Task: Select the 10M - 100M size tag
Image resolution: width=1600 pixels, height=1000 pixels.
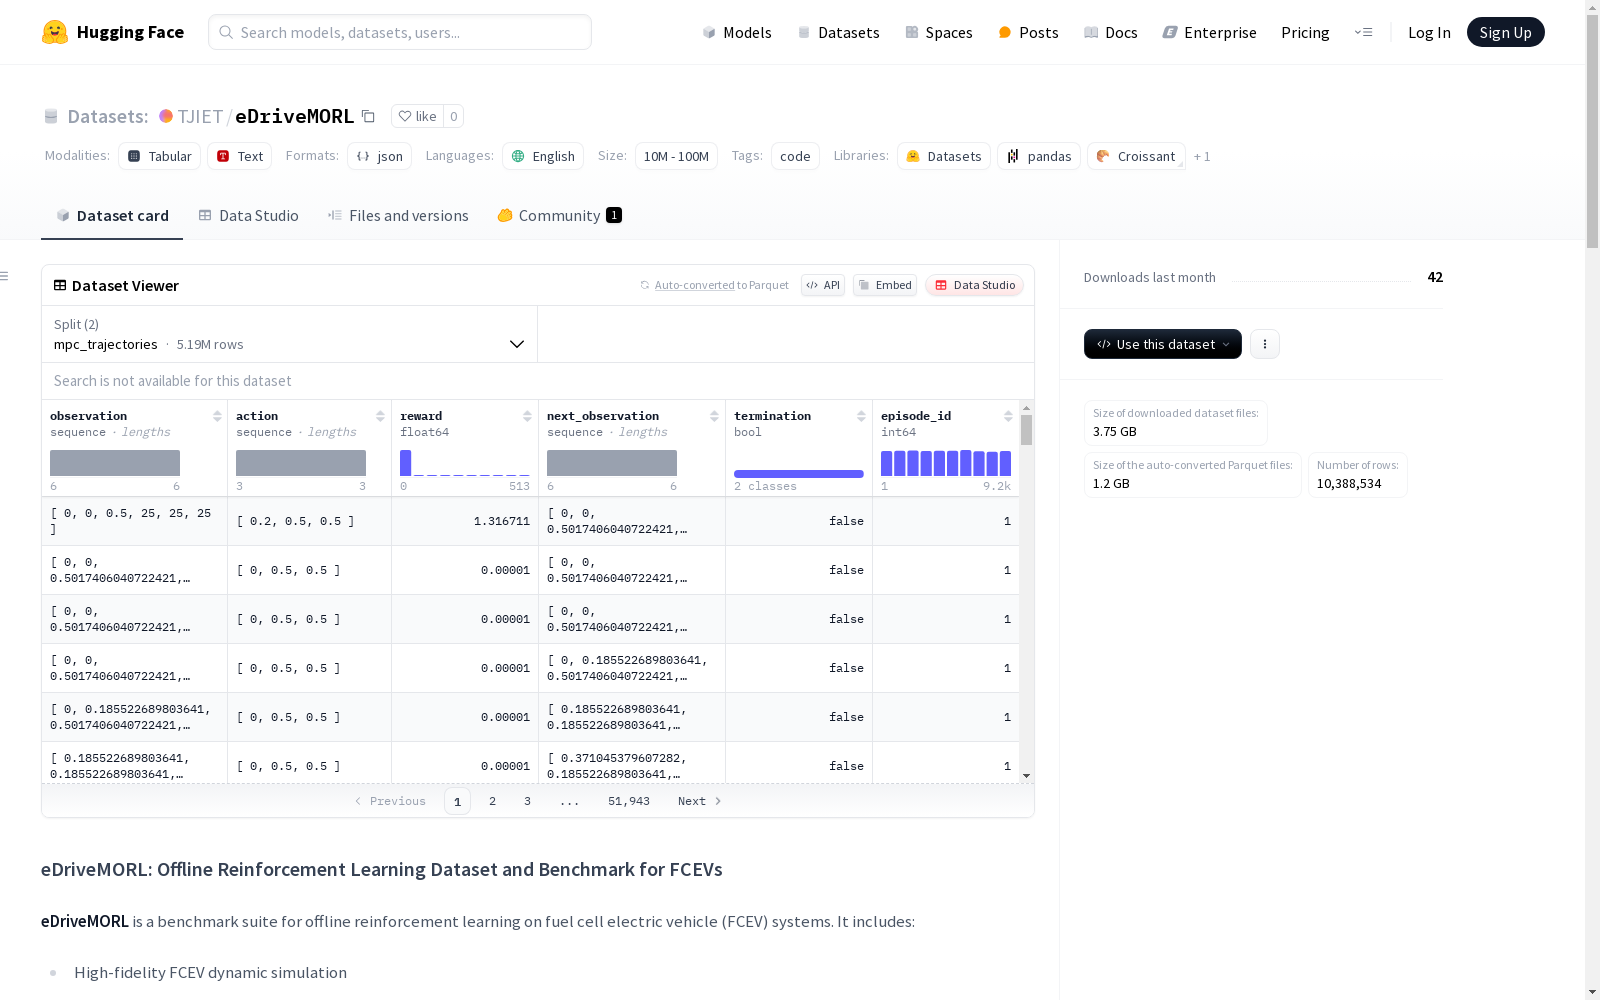Action: 676,156
